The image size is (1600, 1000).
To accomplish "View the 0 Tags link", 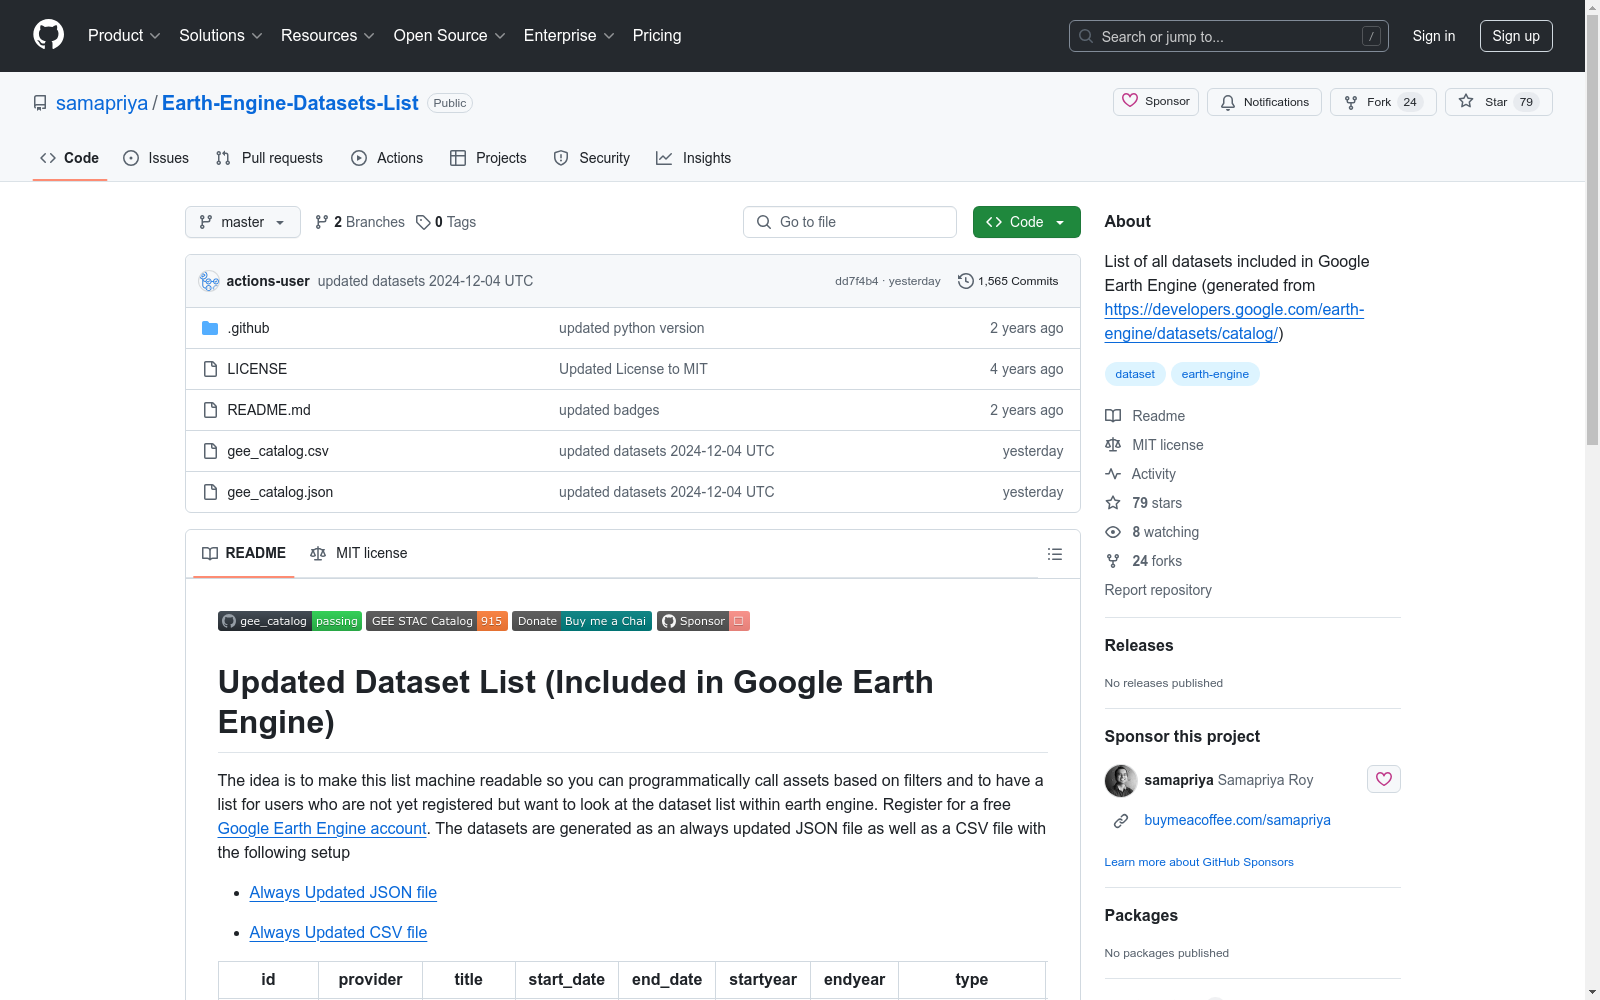I will point(446,222).
